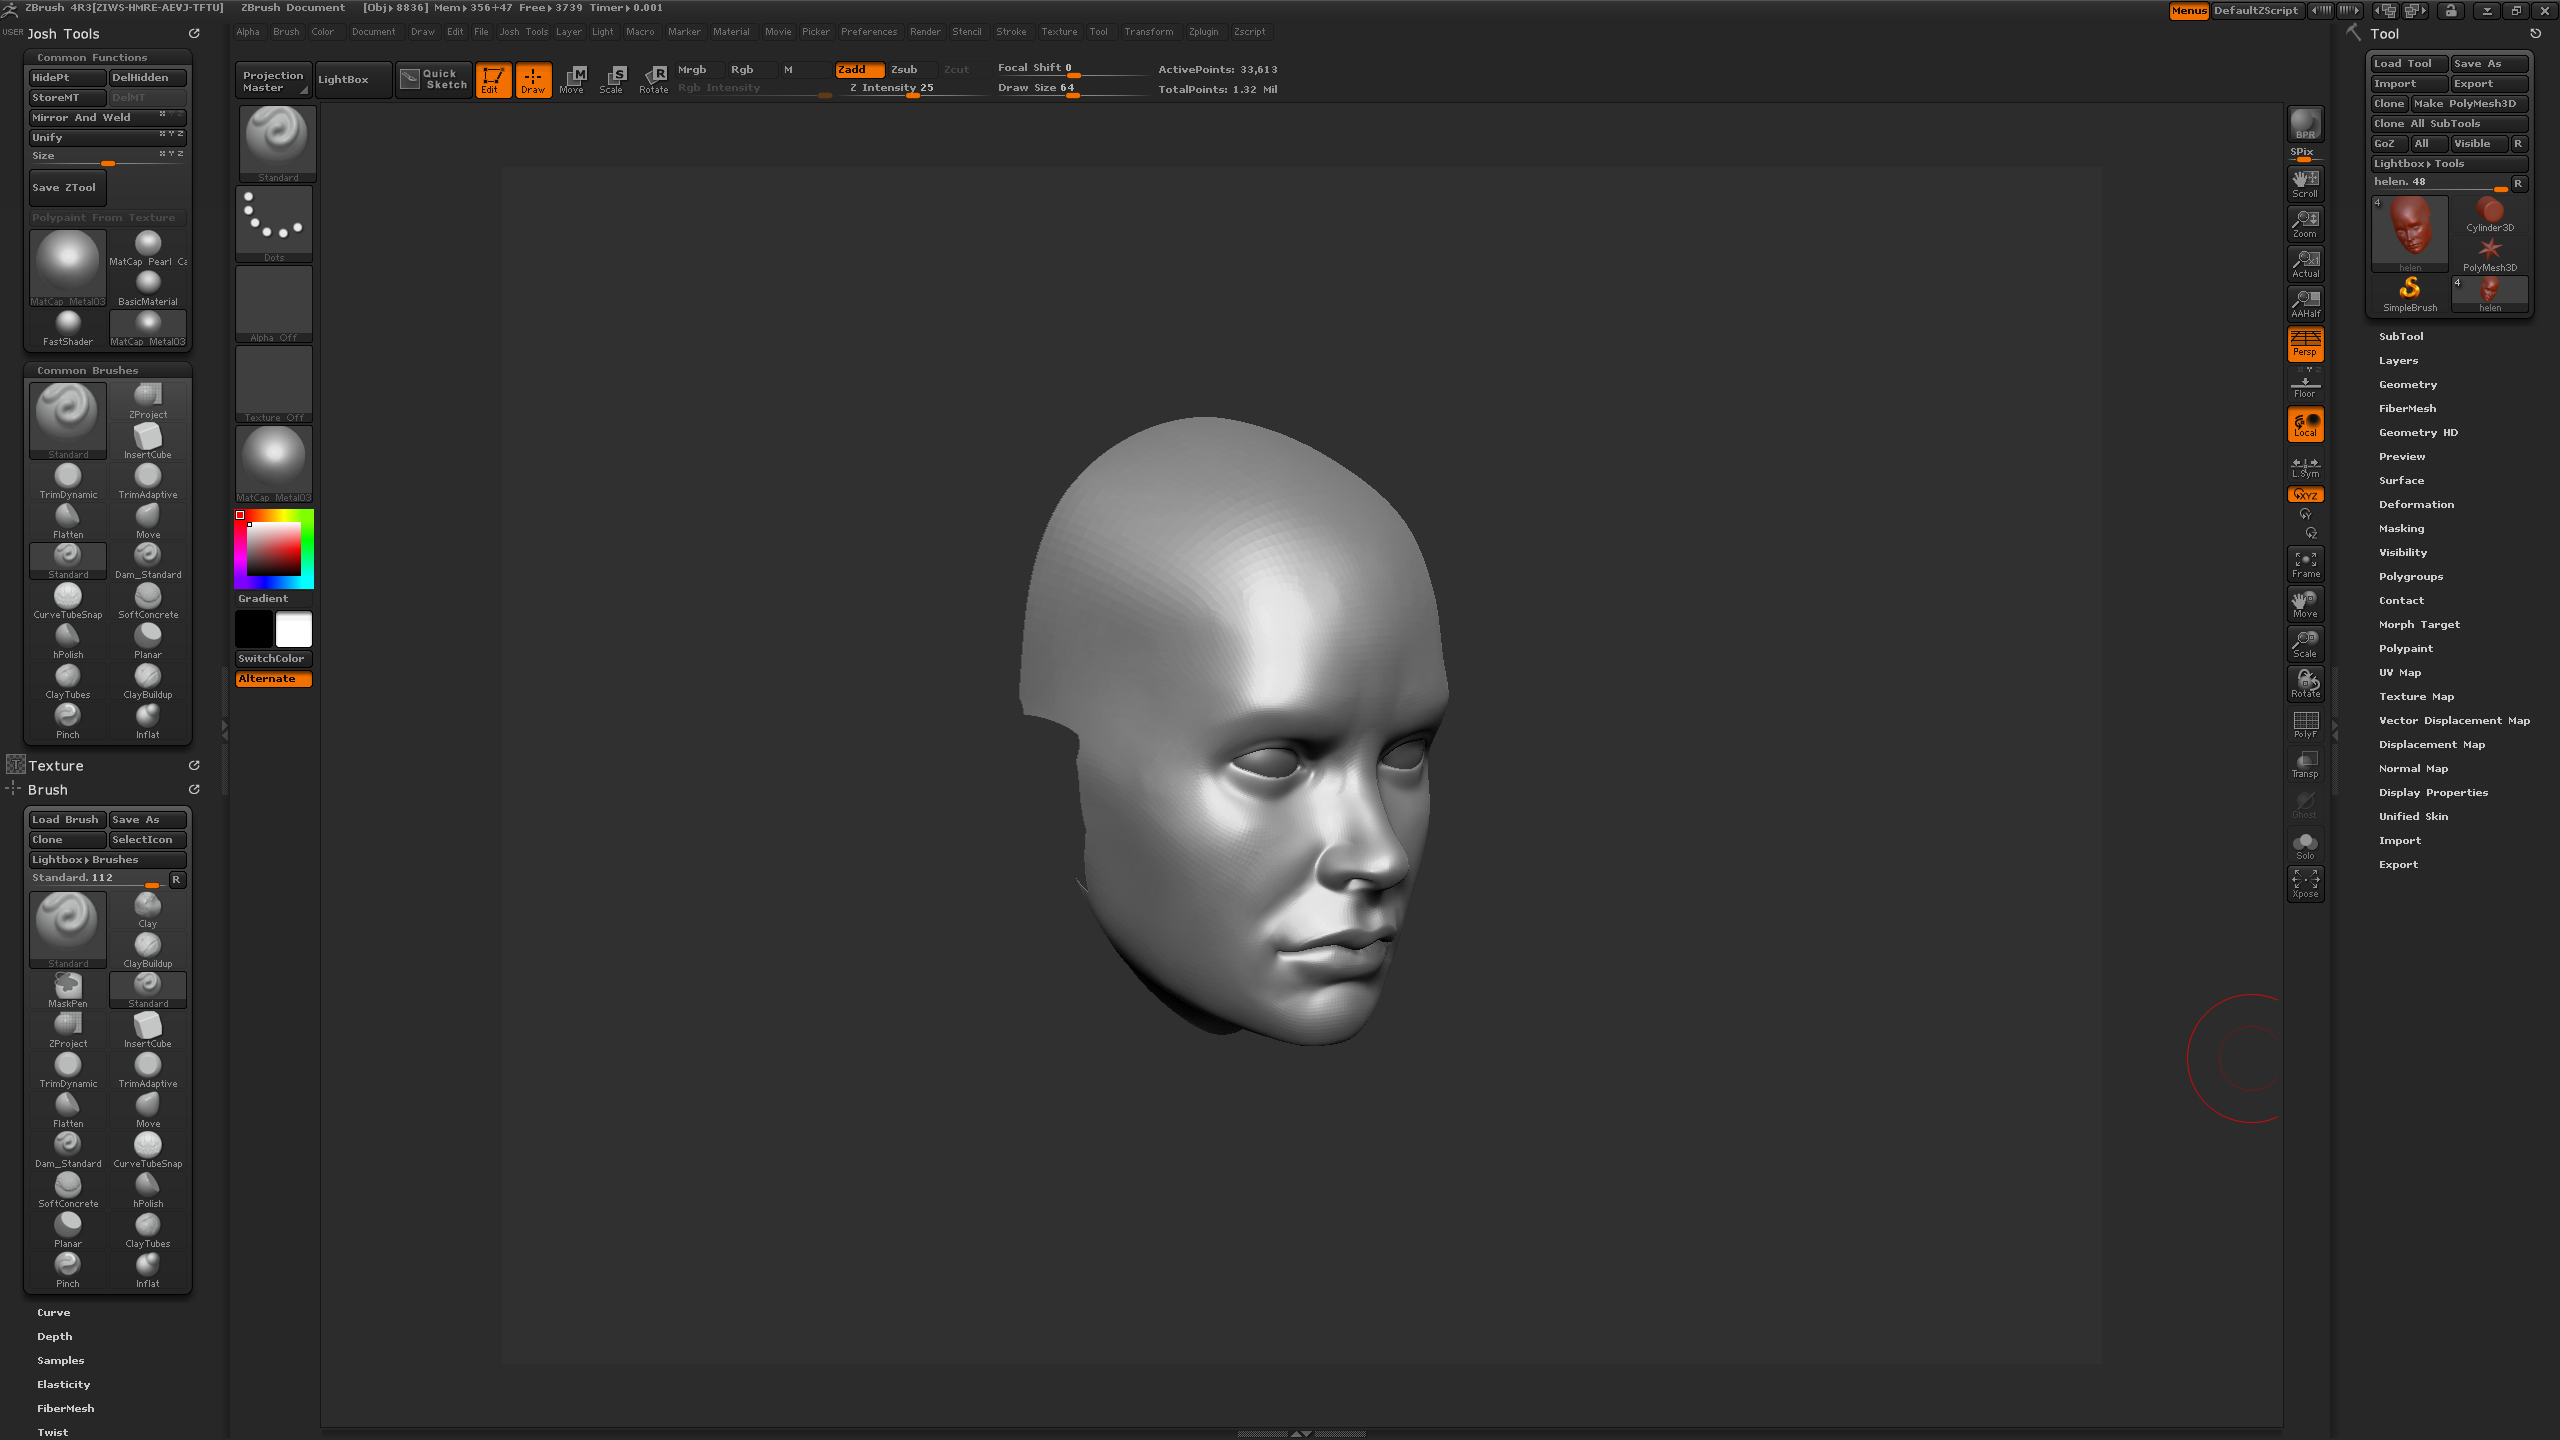Open the Alpha menu
Image resolution: width=2560 pixels, height=1440 pixels.
pos(248,32)
